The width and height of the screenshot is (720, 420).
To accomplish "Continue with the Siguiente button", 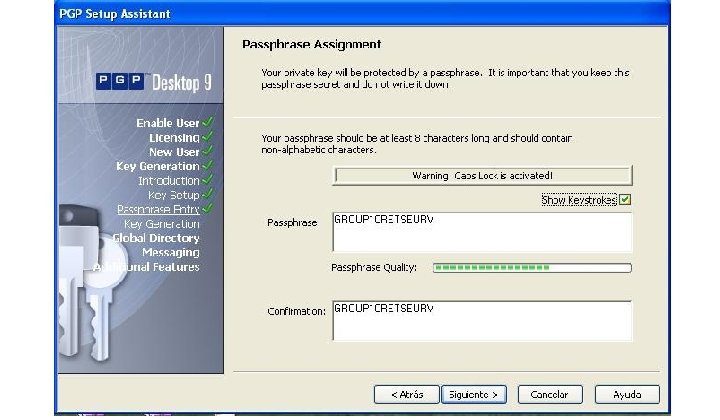I will (473, 394).
